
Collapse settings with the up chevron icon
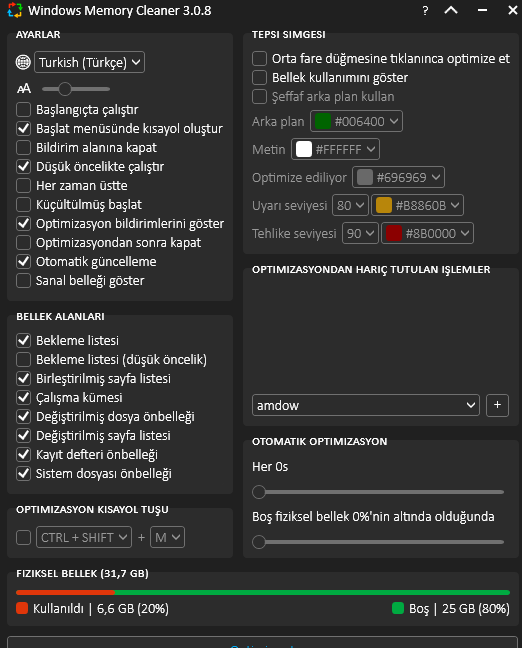451,10
